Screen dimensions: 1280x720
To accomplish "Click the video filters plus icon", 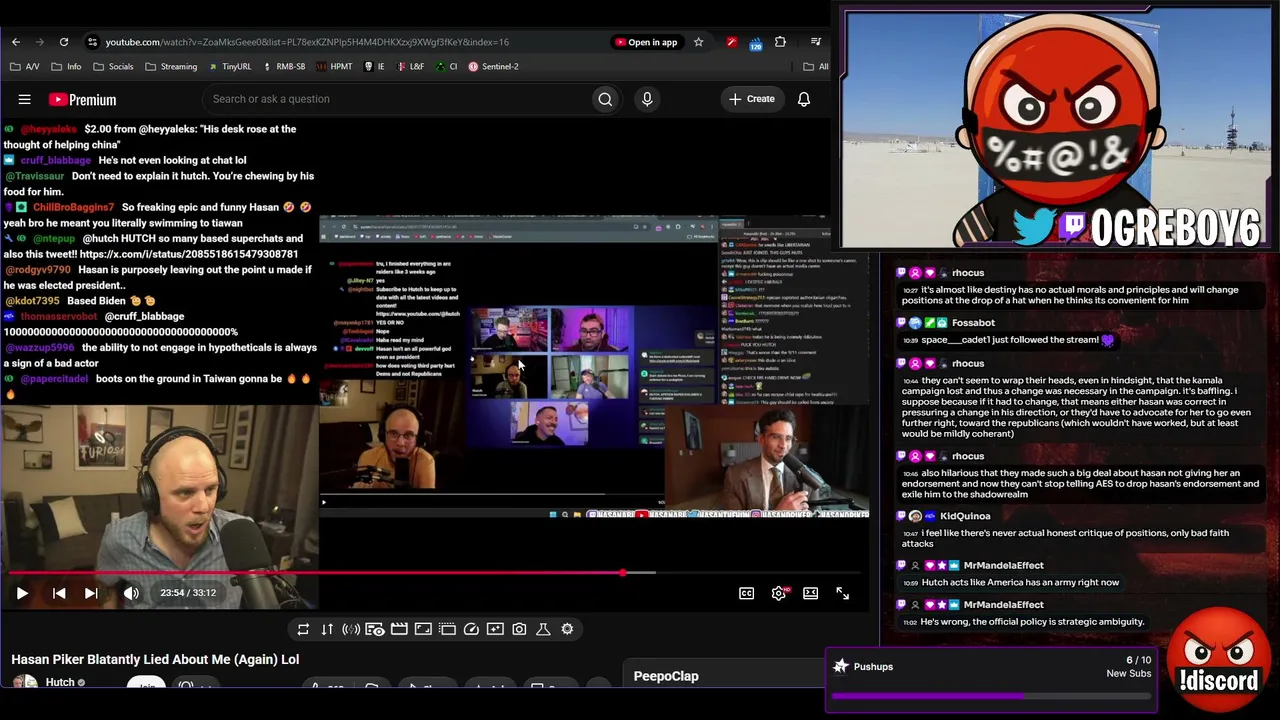I will pyautogui.click(x=495, y=629).
